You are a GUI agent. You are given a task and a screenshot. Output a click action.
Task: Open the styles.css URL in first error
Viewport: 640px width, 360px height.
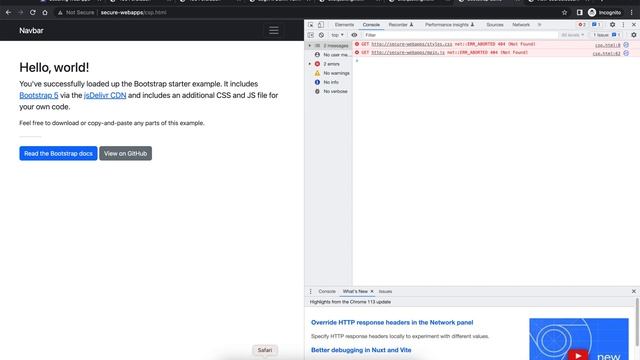(411, 44)
